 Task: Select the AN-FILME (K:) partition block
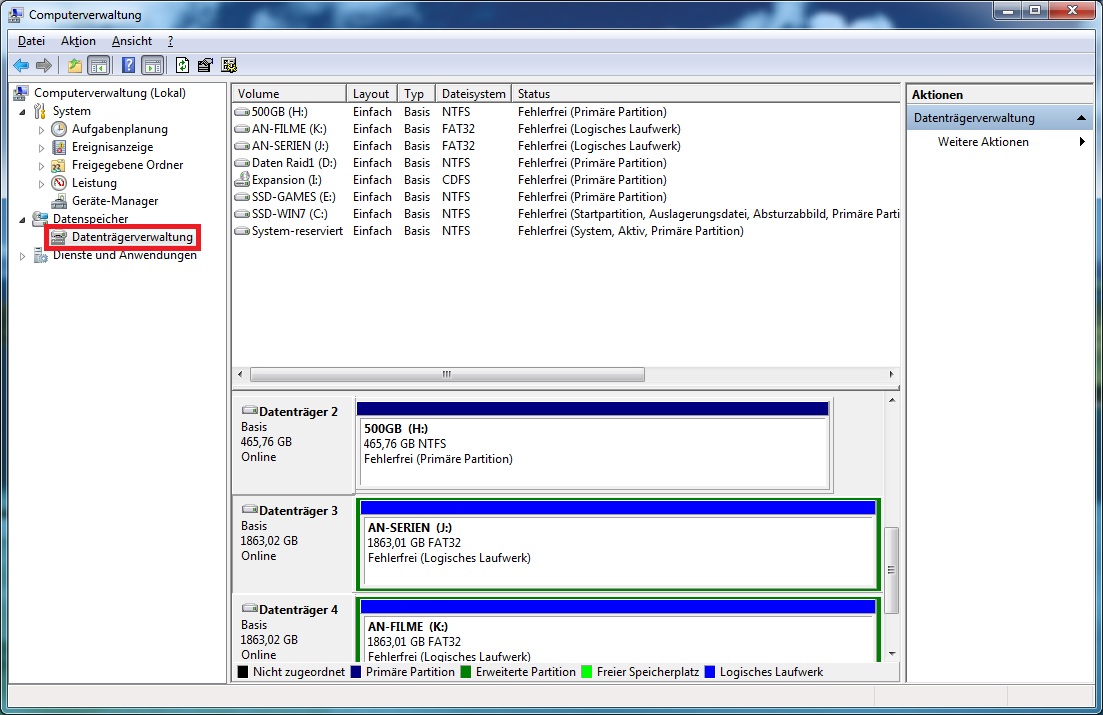618,631
